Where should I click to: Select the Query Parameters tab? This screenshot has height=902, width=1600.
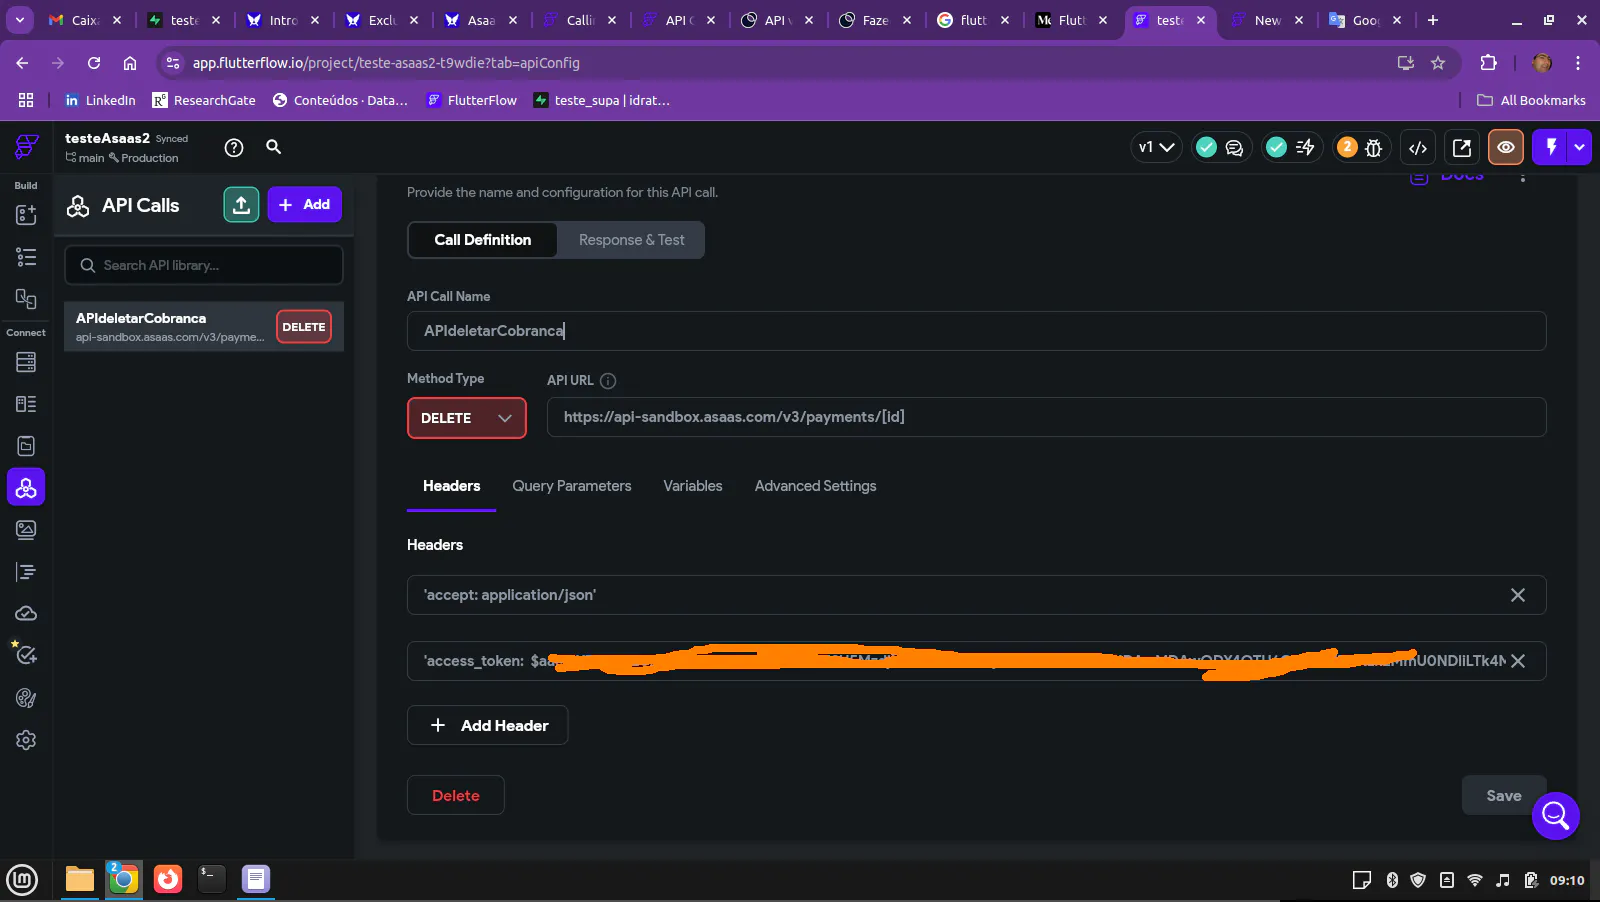(x=572, y=486)
